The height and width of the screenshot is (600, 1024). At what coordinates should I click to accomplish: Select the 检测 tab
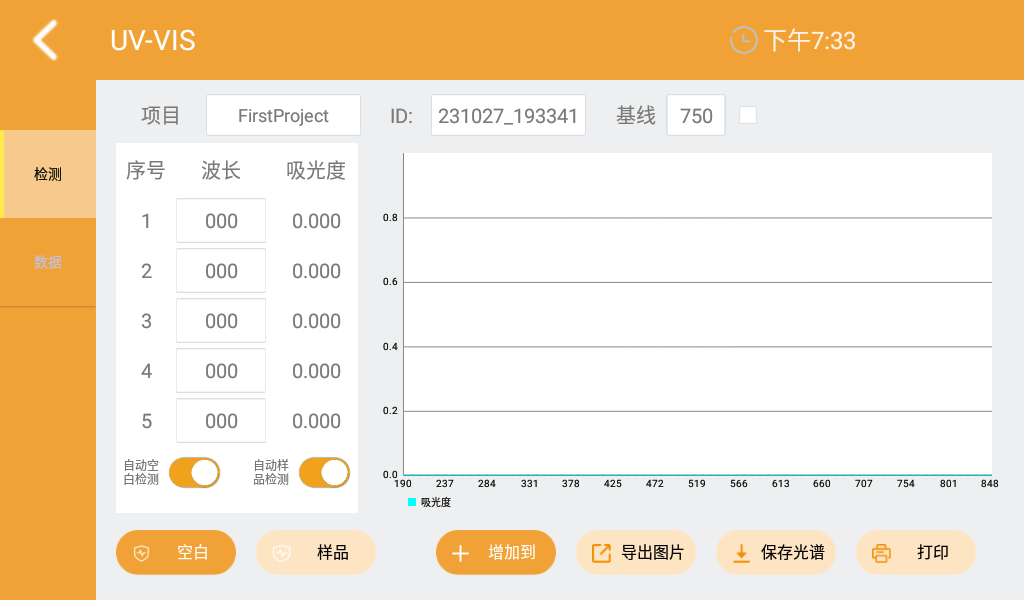pyautogui.click(x=47, y=173)
